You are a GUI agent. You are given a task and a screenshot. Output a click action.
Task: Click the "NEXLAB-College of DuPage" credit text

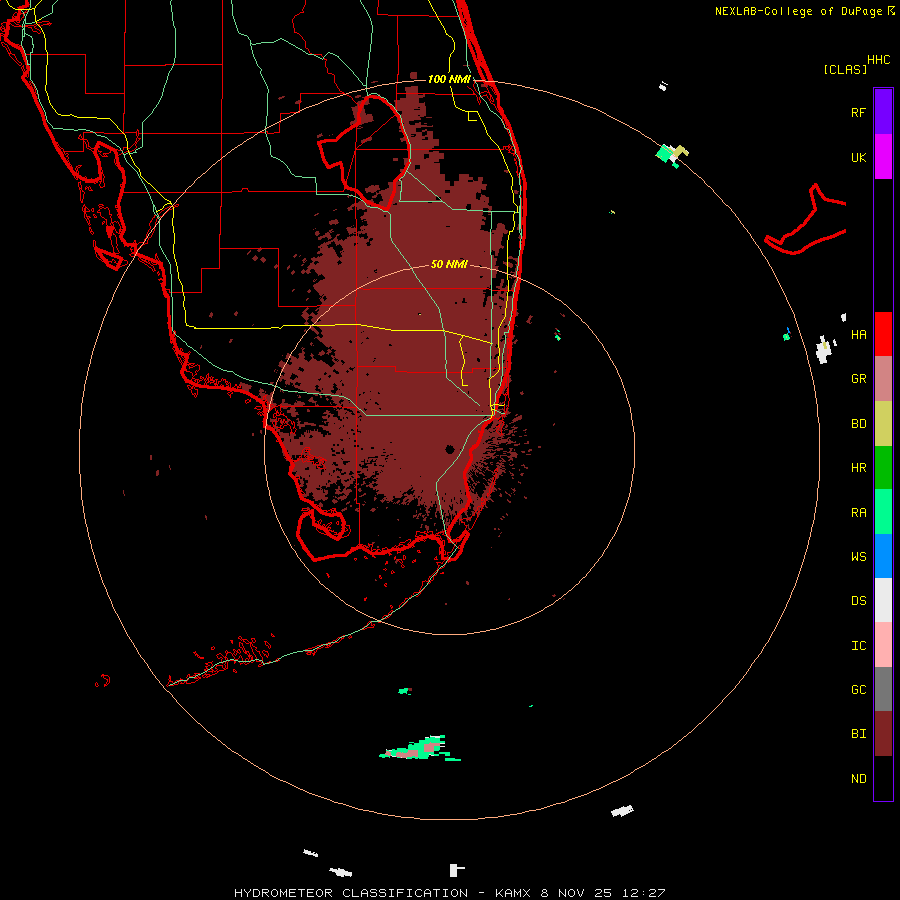point(798,11)
